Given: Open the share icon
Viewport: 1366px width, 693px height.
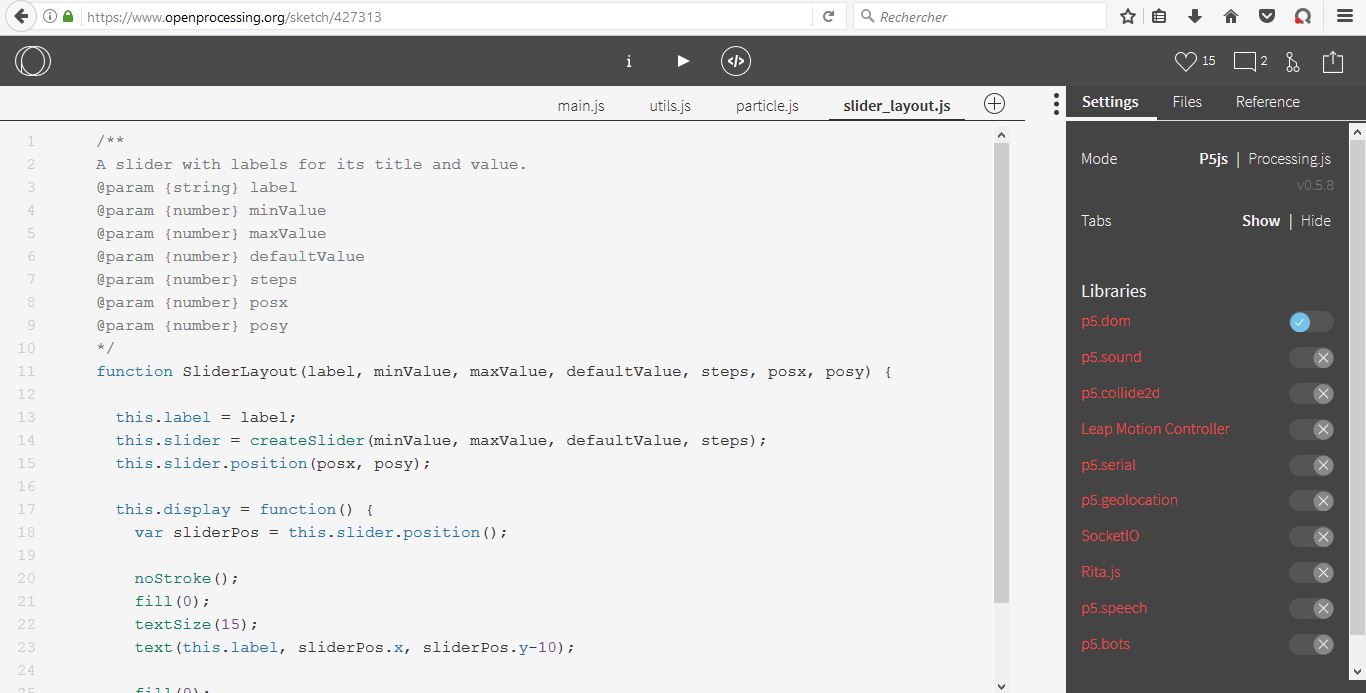Looking at the screenshot, I should pos(1333,62).
